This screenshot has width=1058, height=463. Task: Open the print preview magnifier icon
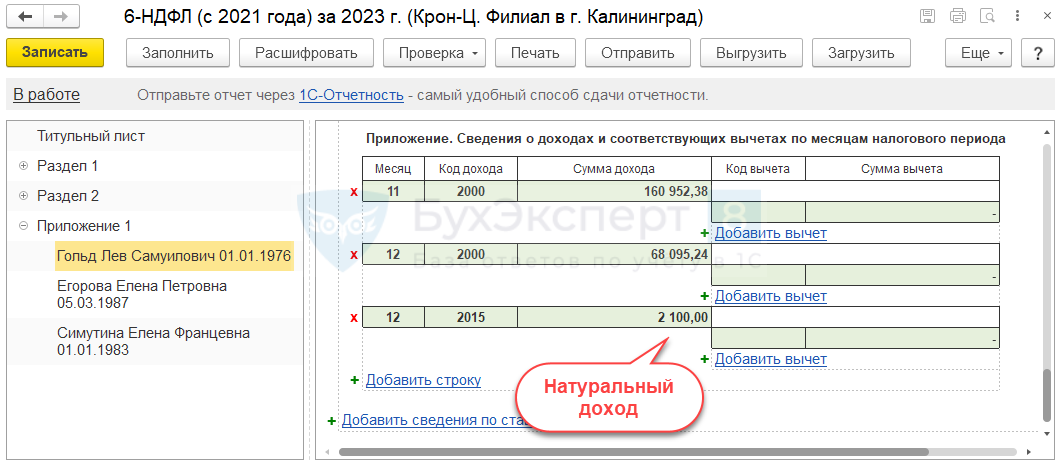point(988,17)
